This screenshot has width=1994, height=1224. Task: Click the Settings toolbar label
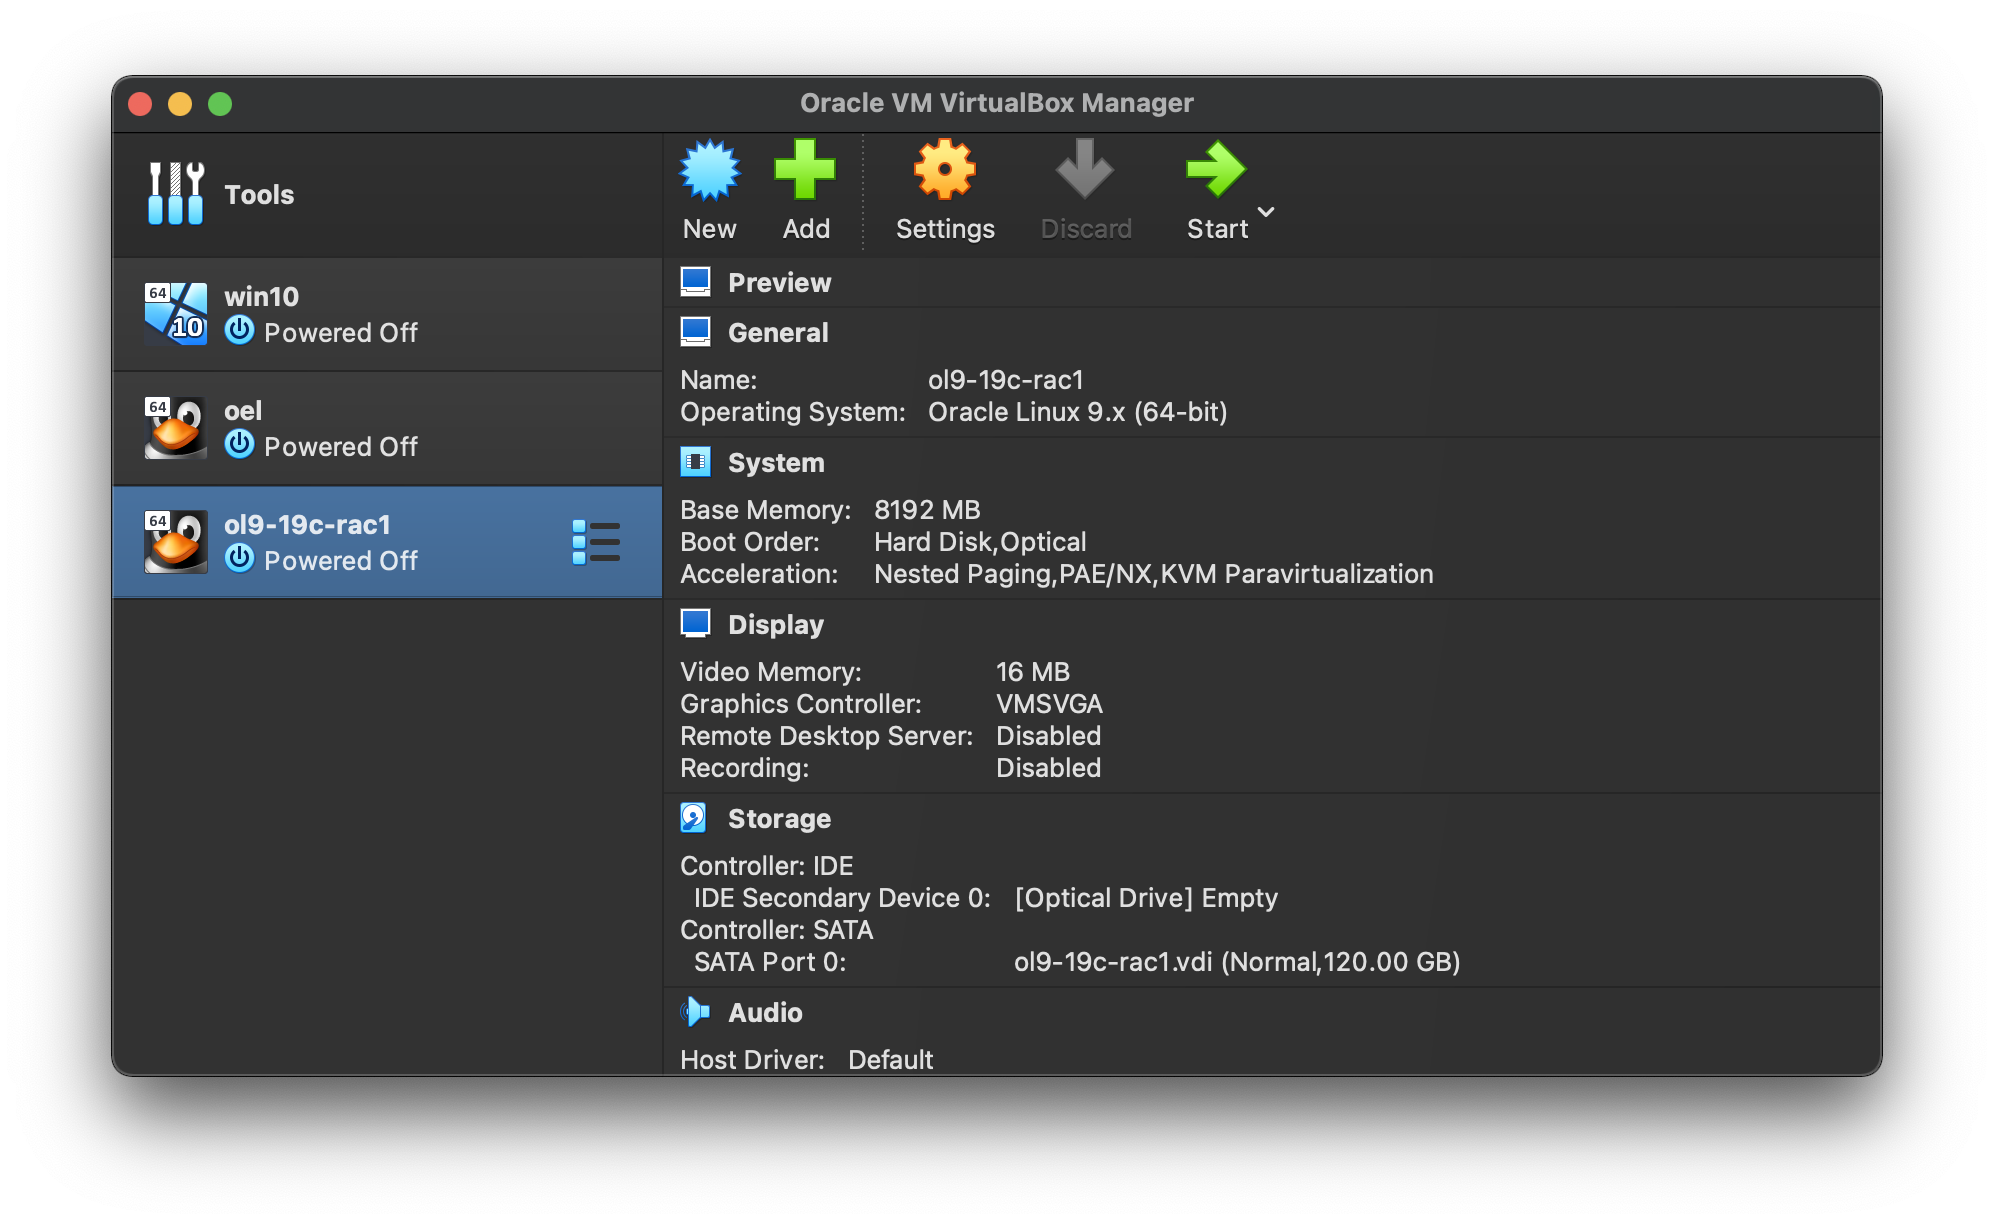pos(945,229)
